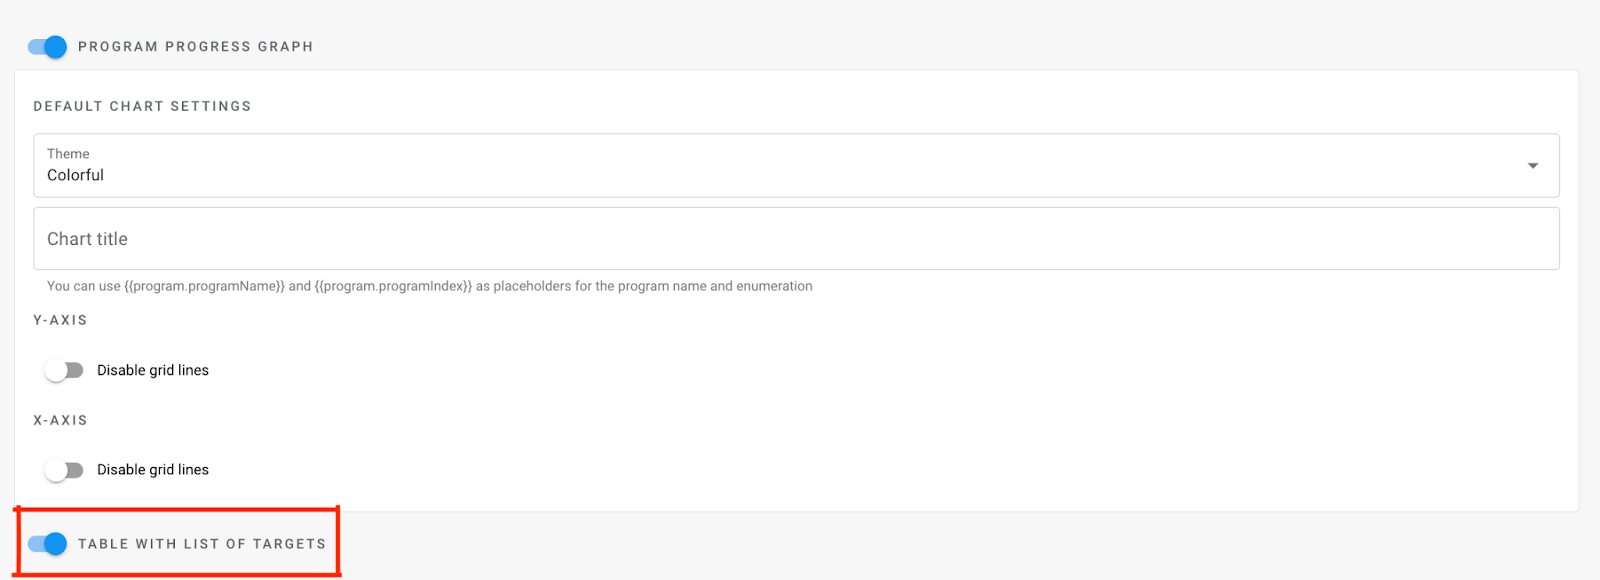Select the Colorful theme value text
1600x580 pixels.
tap(76, 175)
